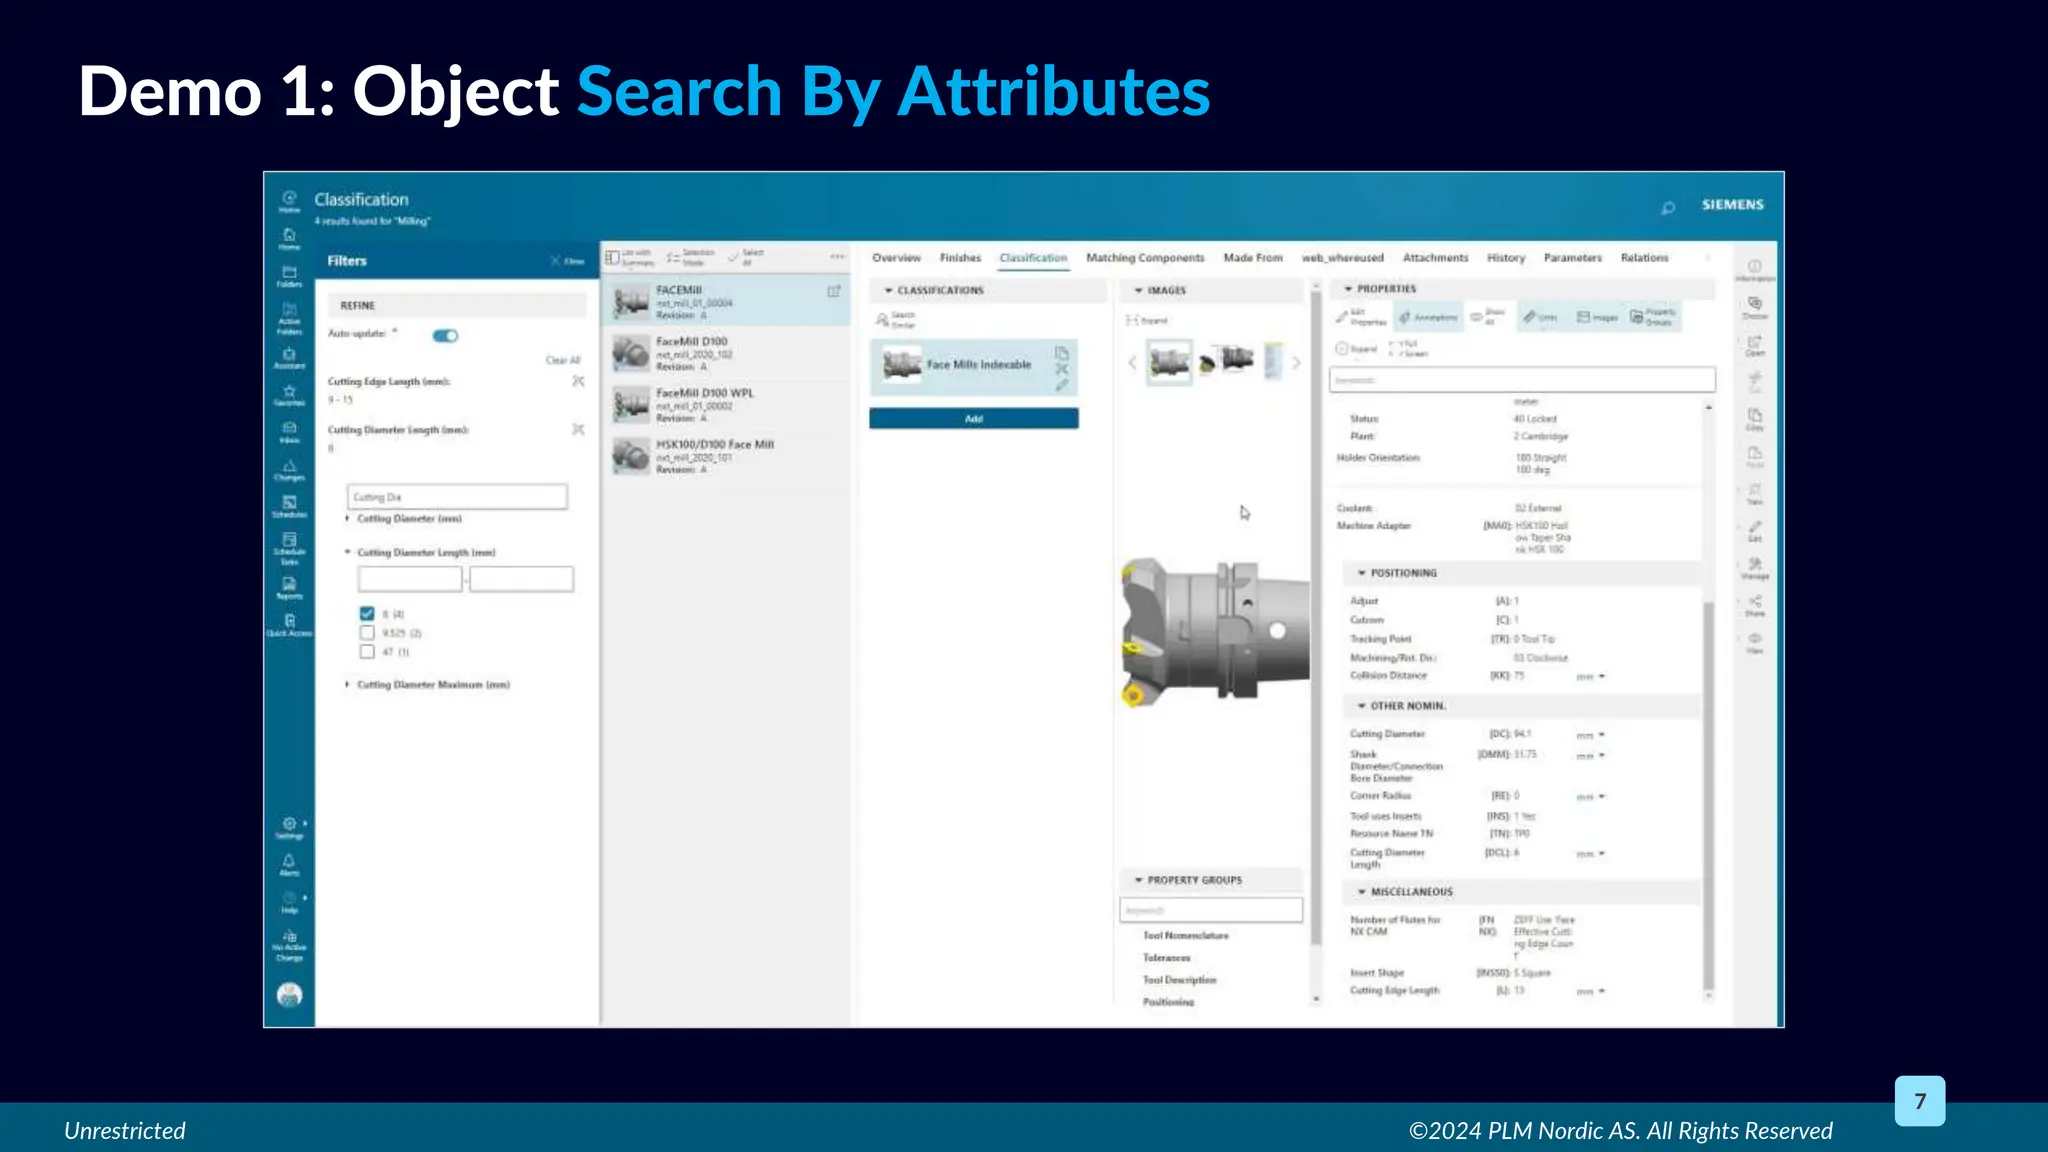Check the 47 (1) value
The height and width of the screenshot is (1152, 2048).
pos(367,651)
